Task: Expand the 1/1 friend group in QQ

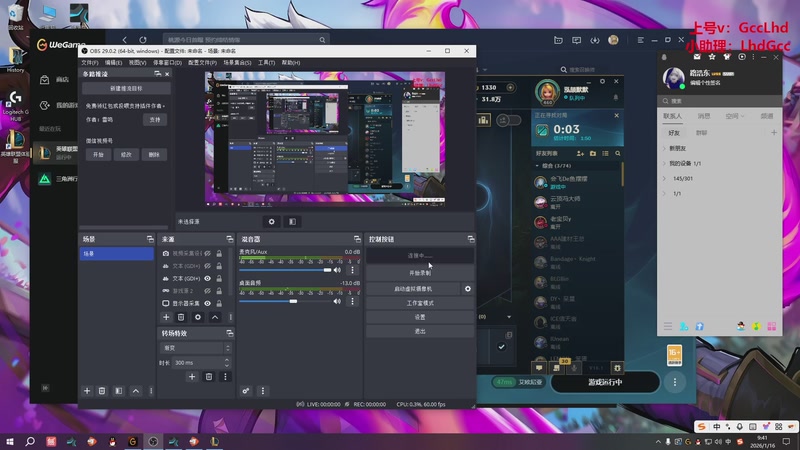Action: [x=664, y=194]
